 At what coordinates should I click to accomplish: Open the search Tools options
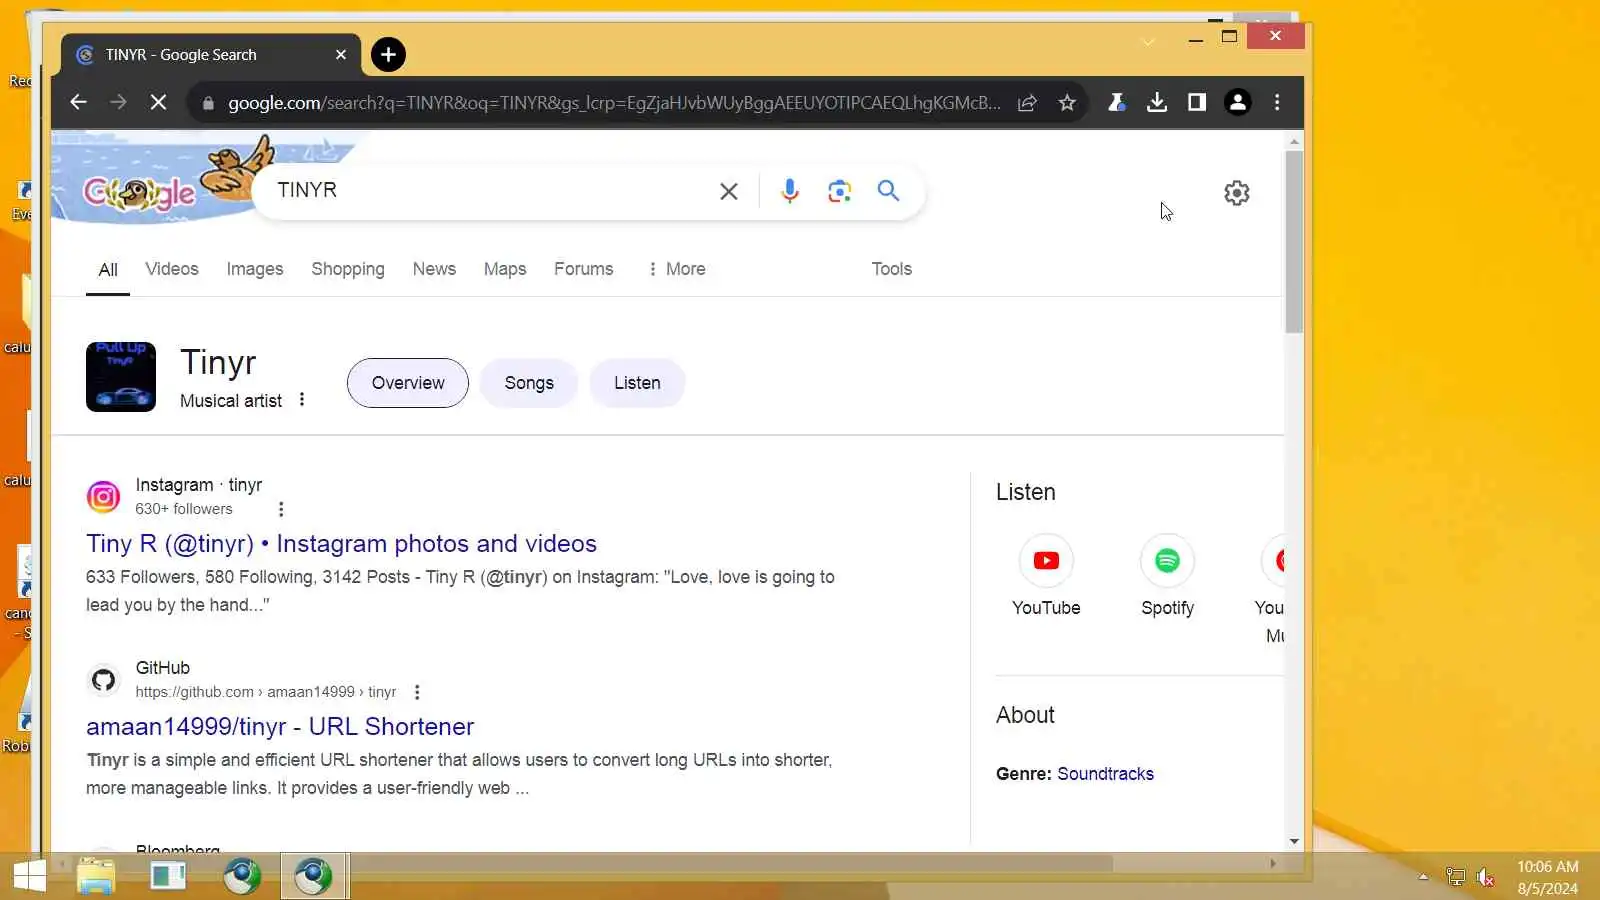pos(892,269)
